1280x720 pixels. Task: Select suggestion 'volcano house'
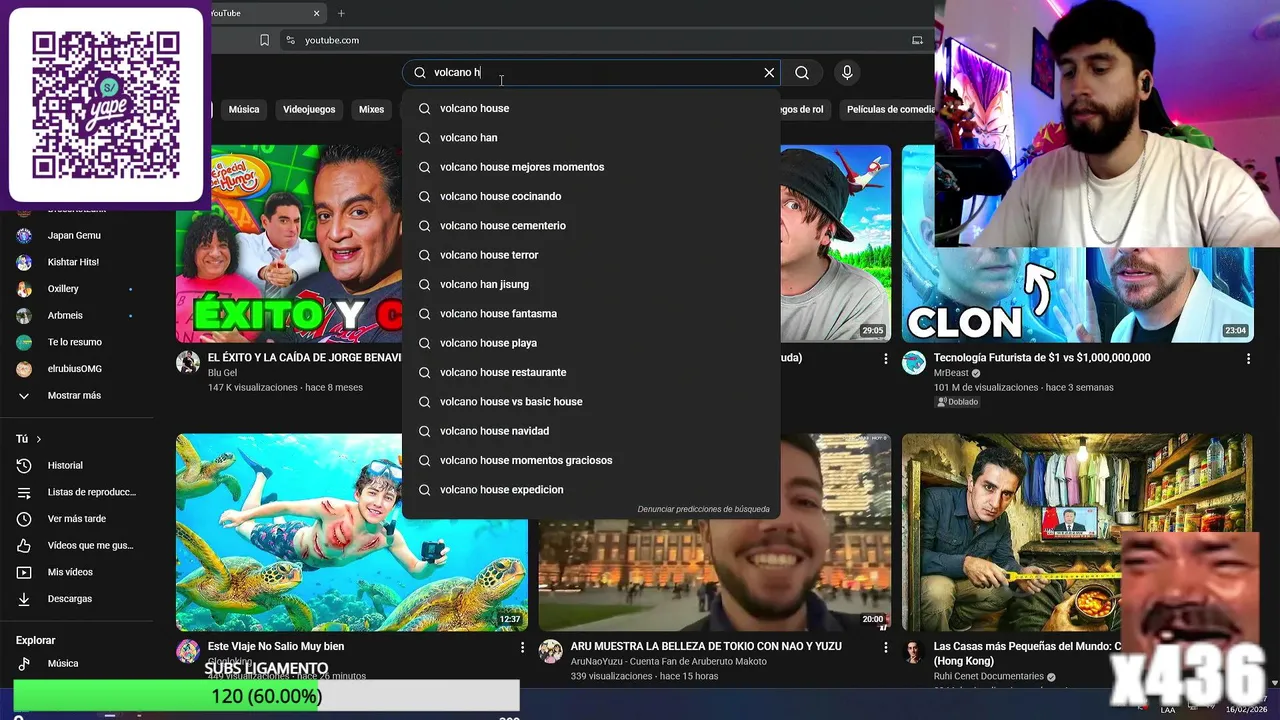pos(591,108)
